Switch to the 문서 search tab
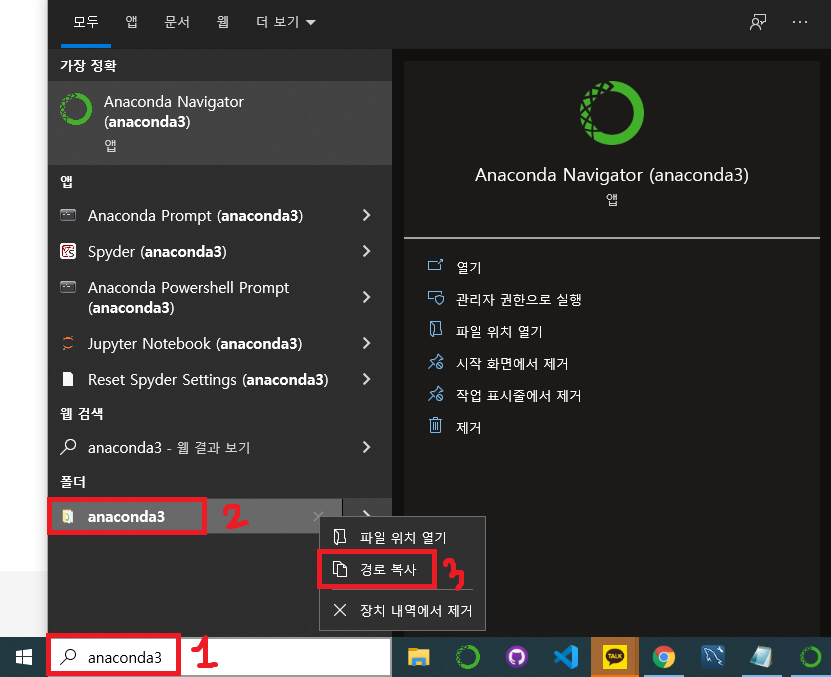Viewport: 831px width, 677px height. 177,22
